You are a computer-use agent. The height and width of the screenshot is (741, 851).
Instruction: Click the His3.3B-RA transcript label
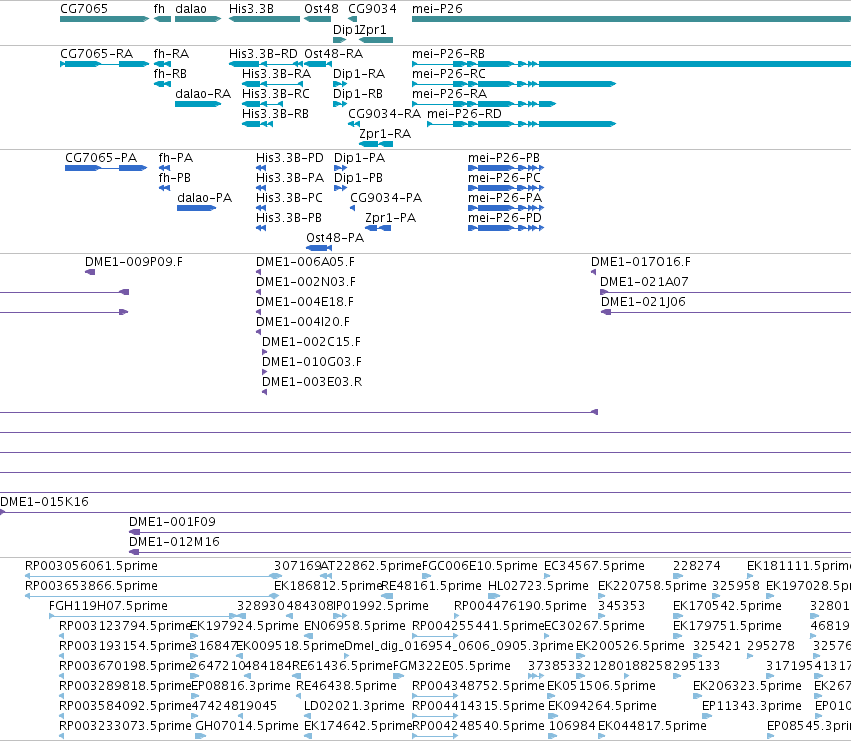pyautogui.click(x=276, y=74)
